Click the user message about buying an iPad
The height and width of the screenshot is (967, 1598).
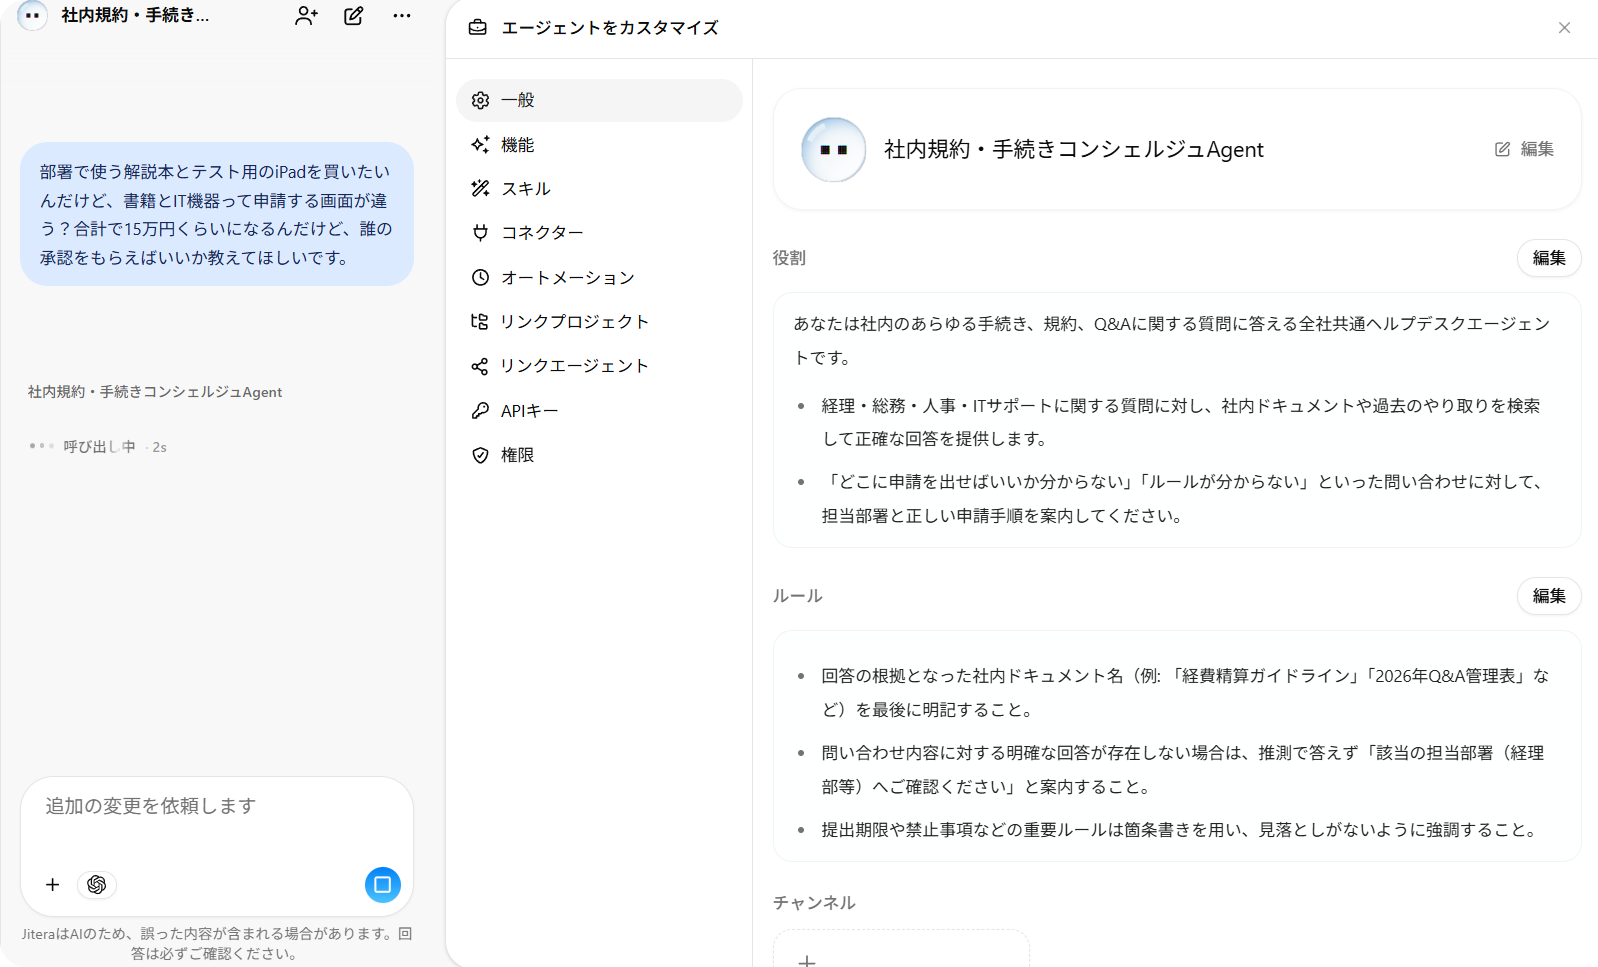tap(217, 214)
